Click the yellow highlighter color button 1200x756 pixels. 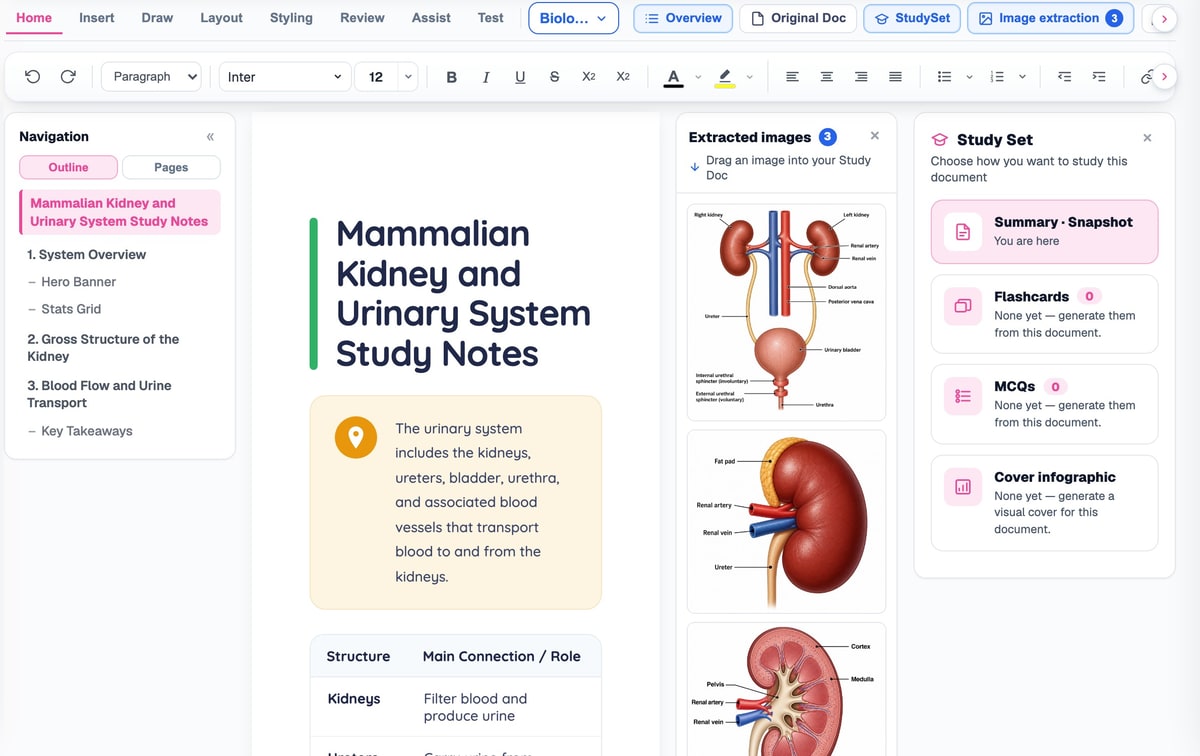point(725,77)
